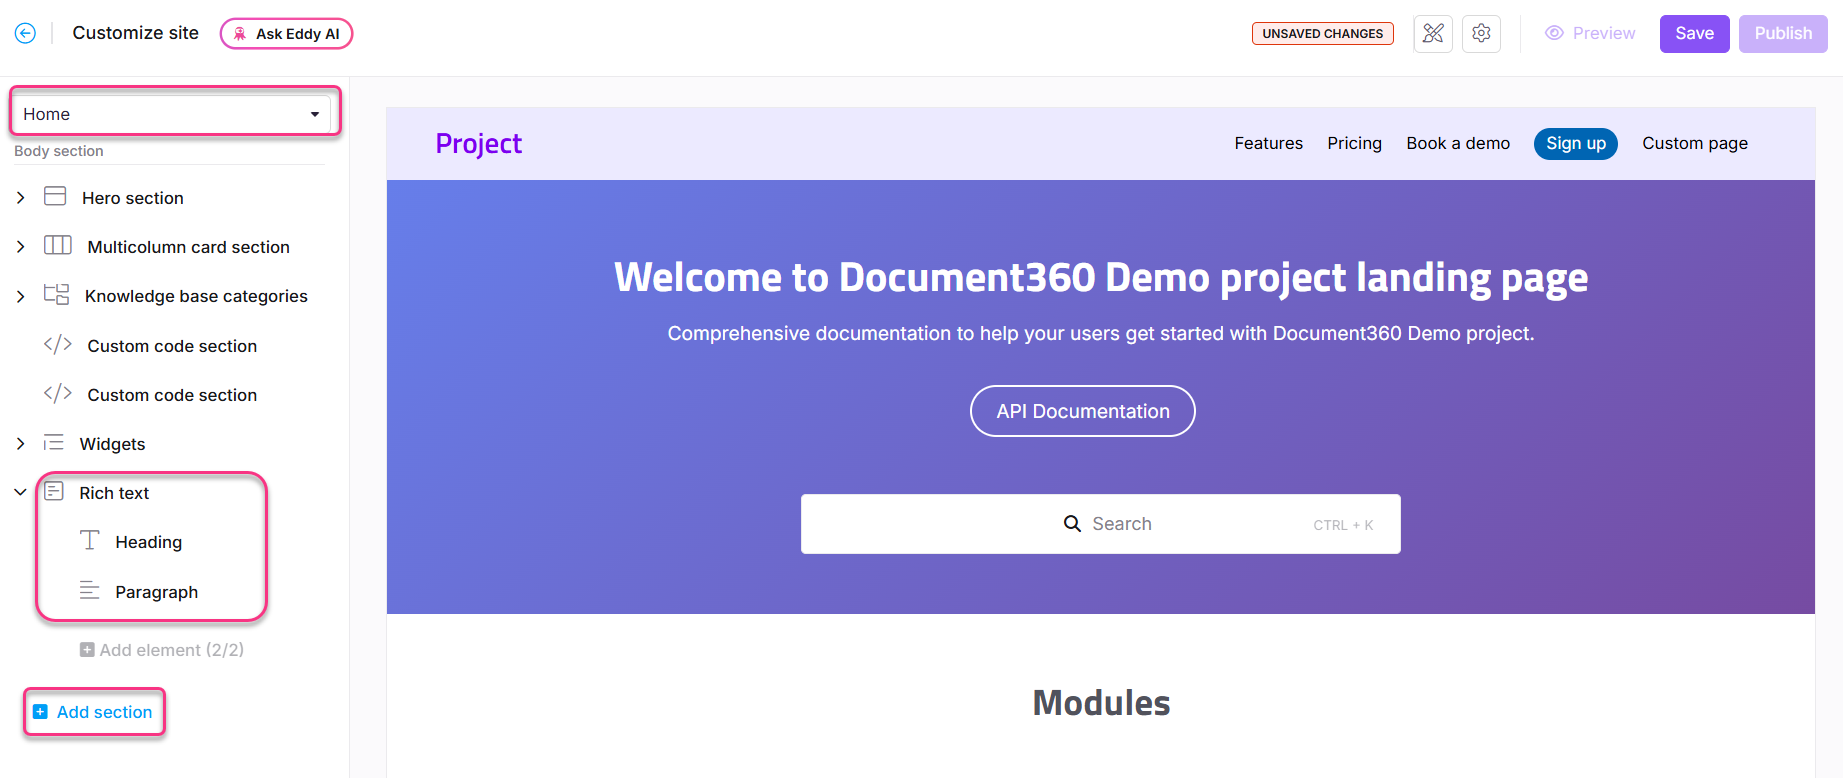Viewport: 1843px width, 778px height.
Task: Expand the Knowledge base categories
Action: [20, 296]
